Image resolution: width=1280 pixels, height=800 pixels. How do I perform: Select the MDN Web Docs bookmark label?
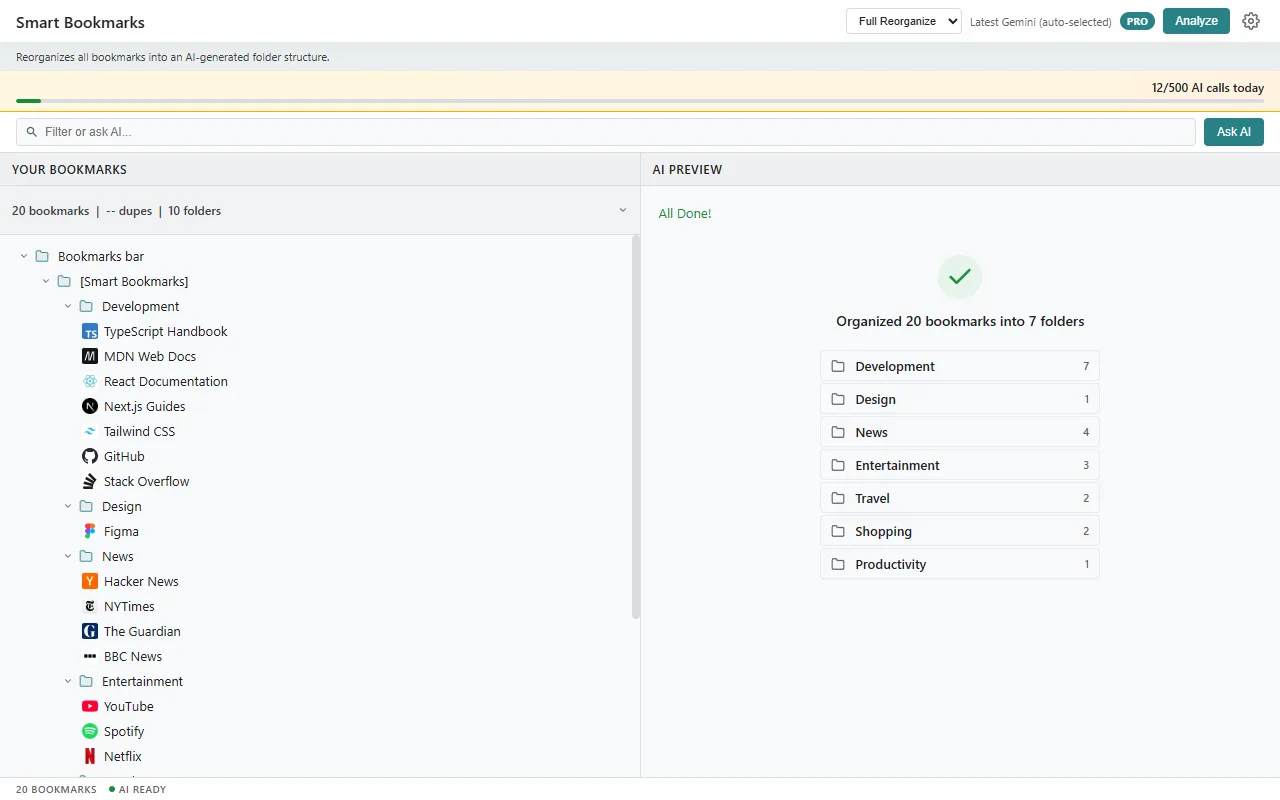point(150,356)
